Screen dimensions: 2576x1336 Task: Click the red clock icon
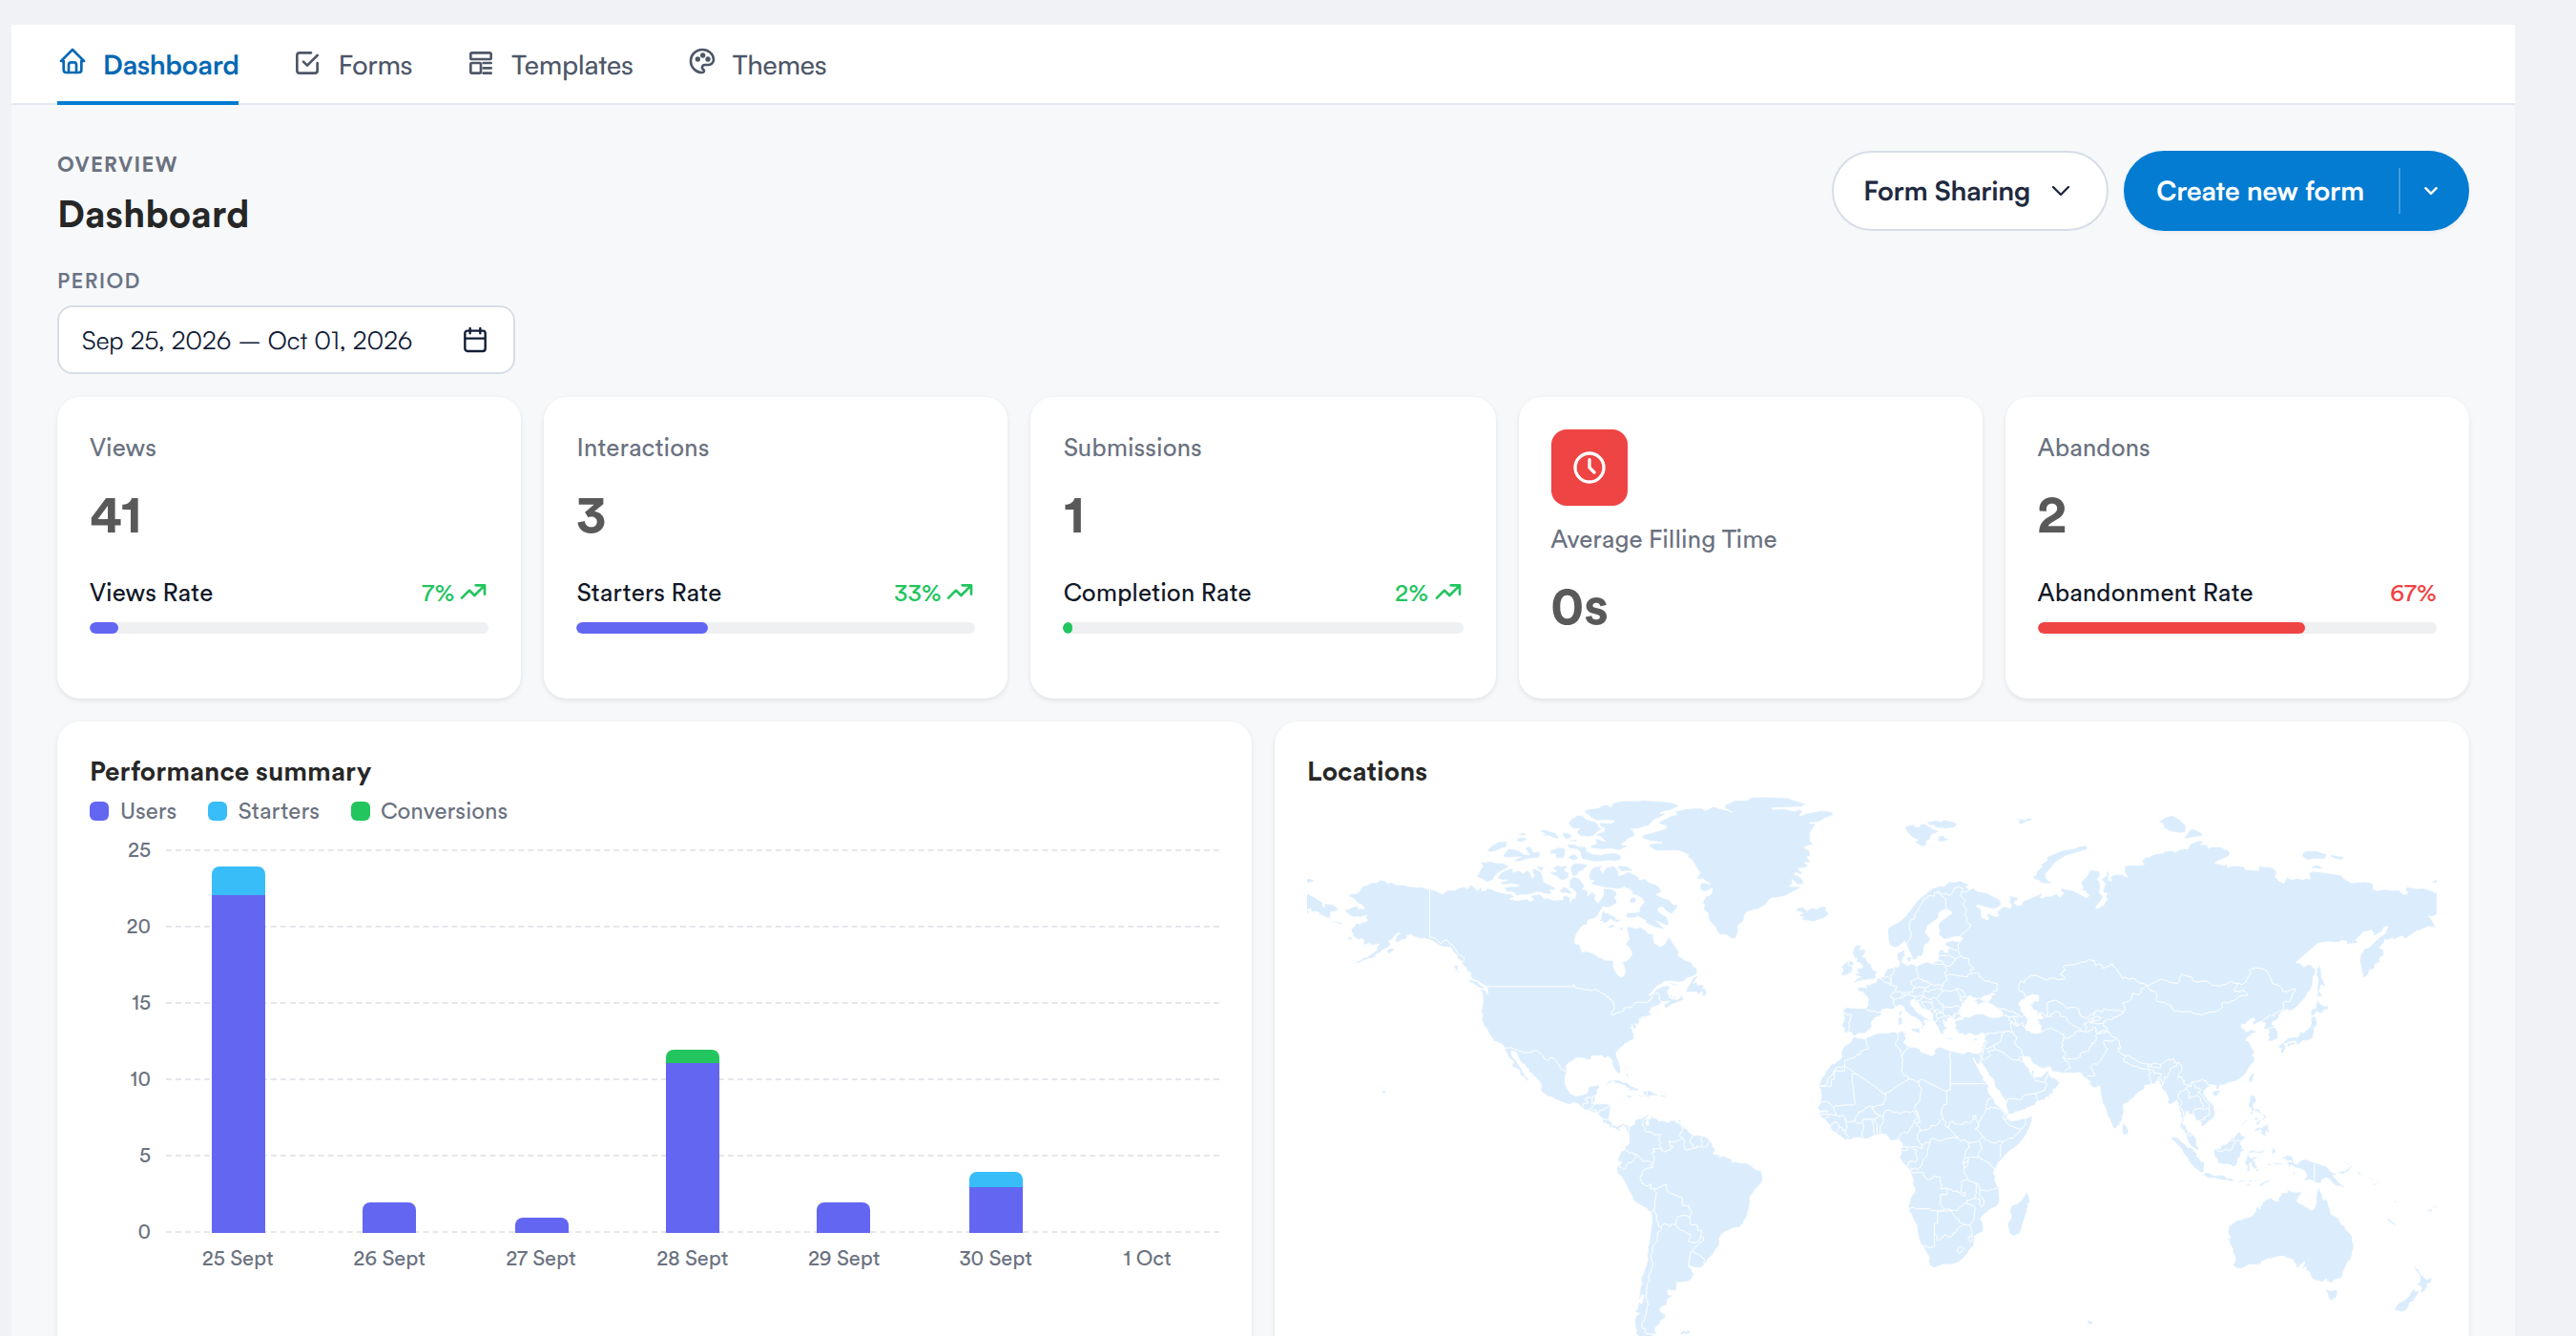pos(1588,467)
